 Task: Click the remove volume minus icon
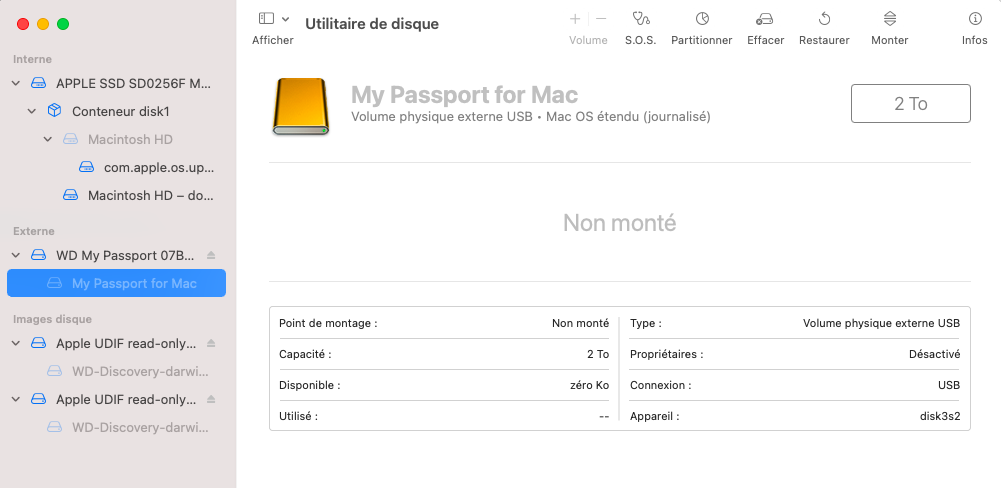pos(601,19)
